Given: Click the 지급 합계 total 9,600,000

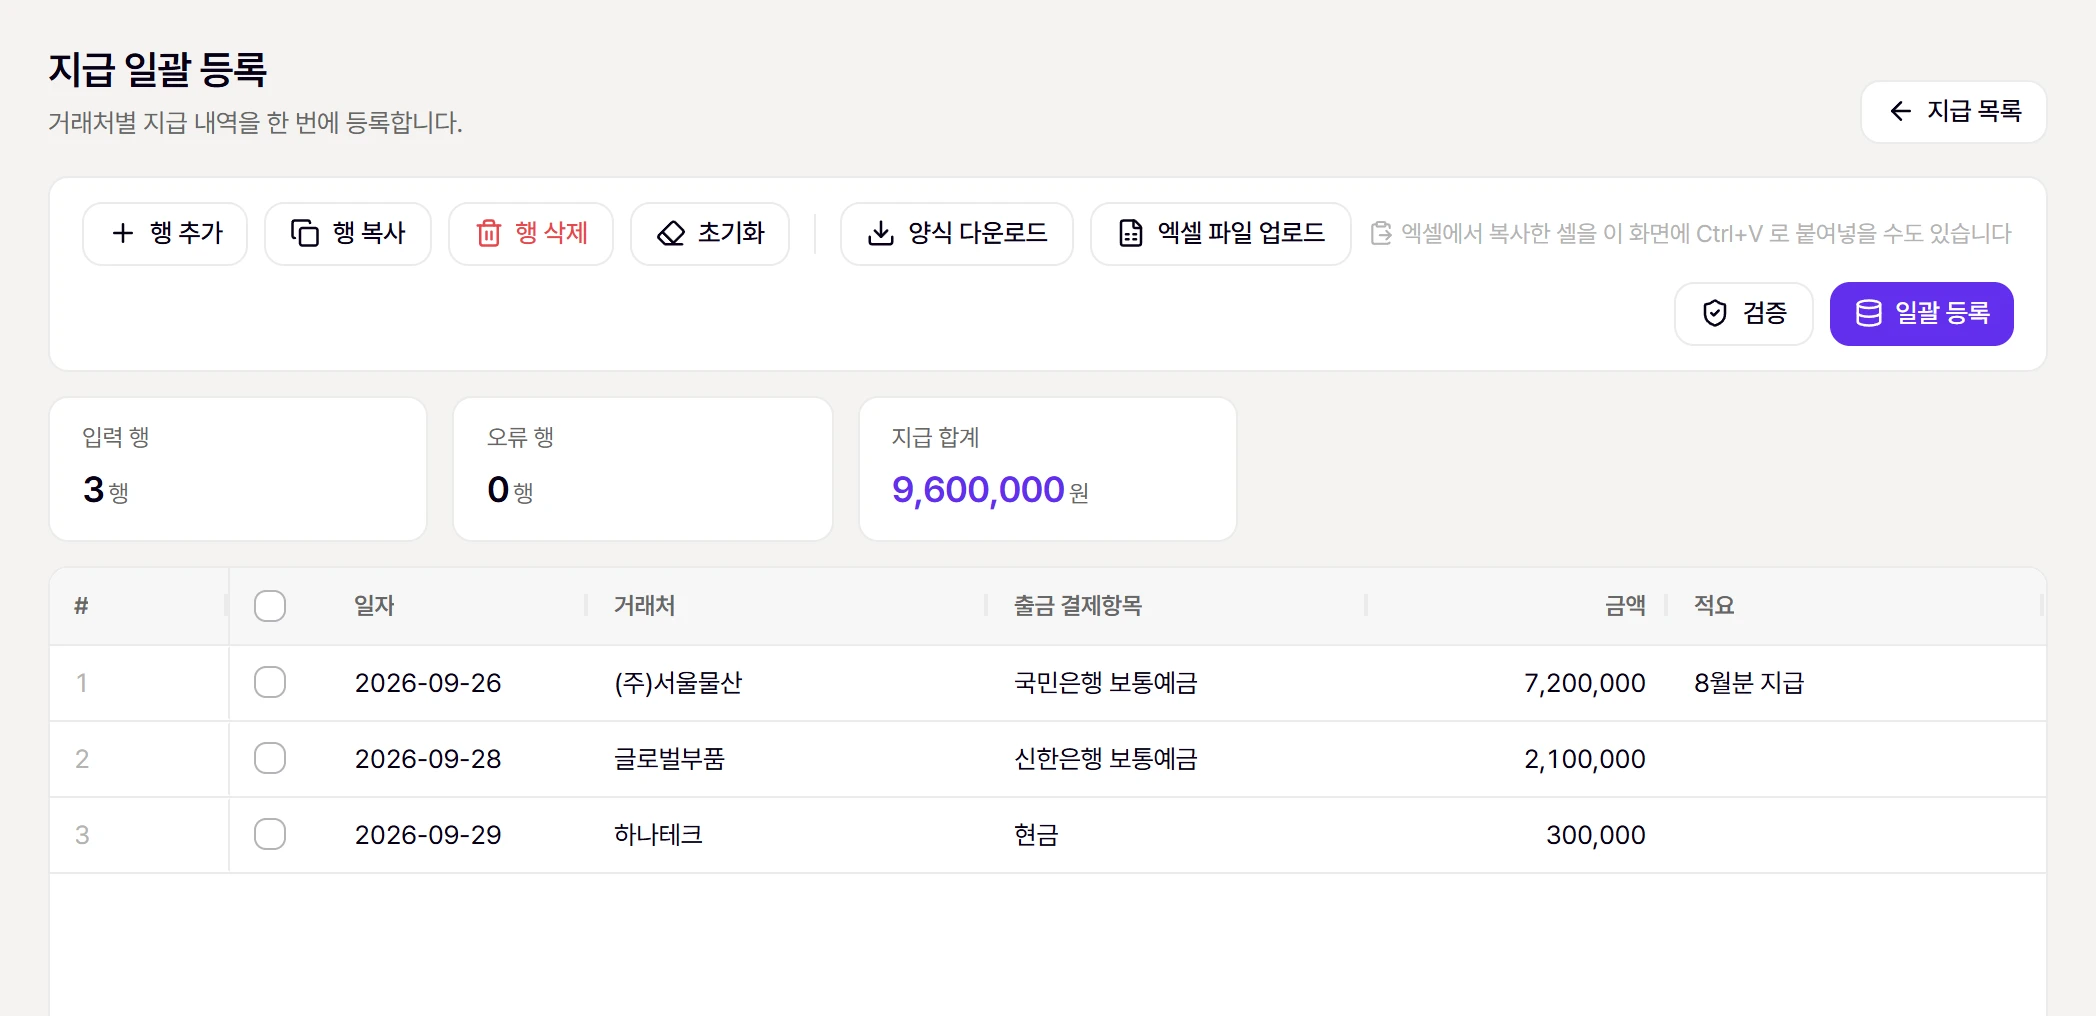Looking at the screenshot, I should click(x=978, y=490).
